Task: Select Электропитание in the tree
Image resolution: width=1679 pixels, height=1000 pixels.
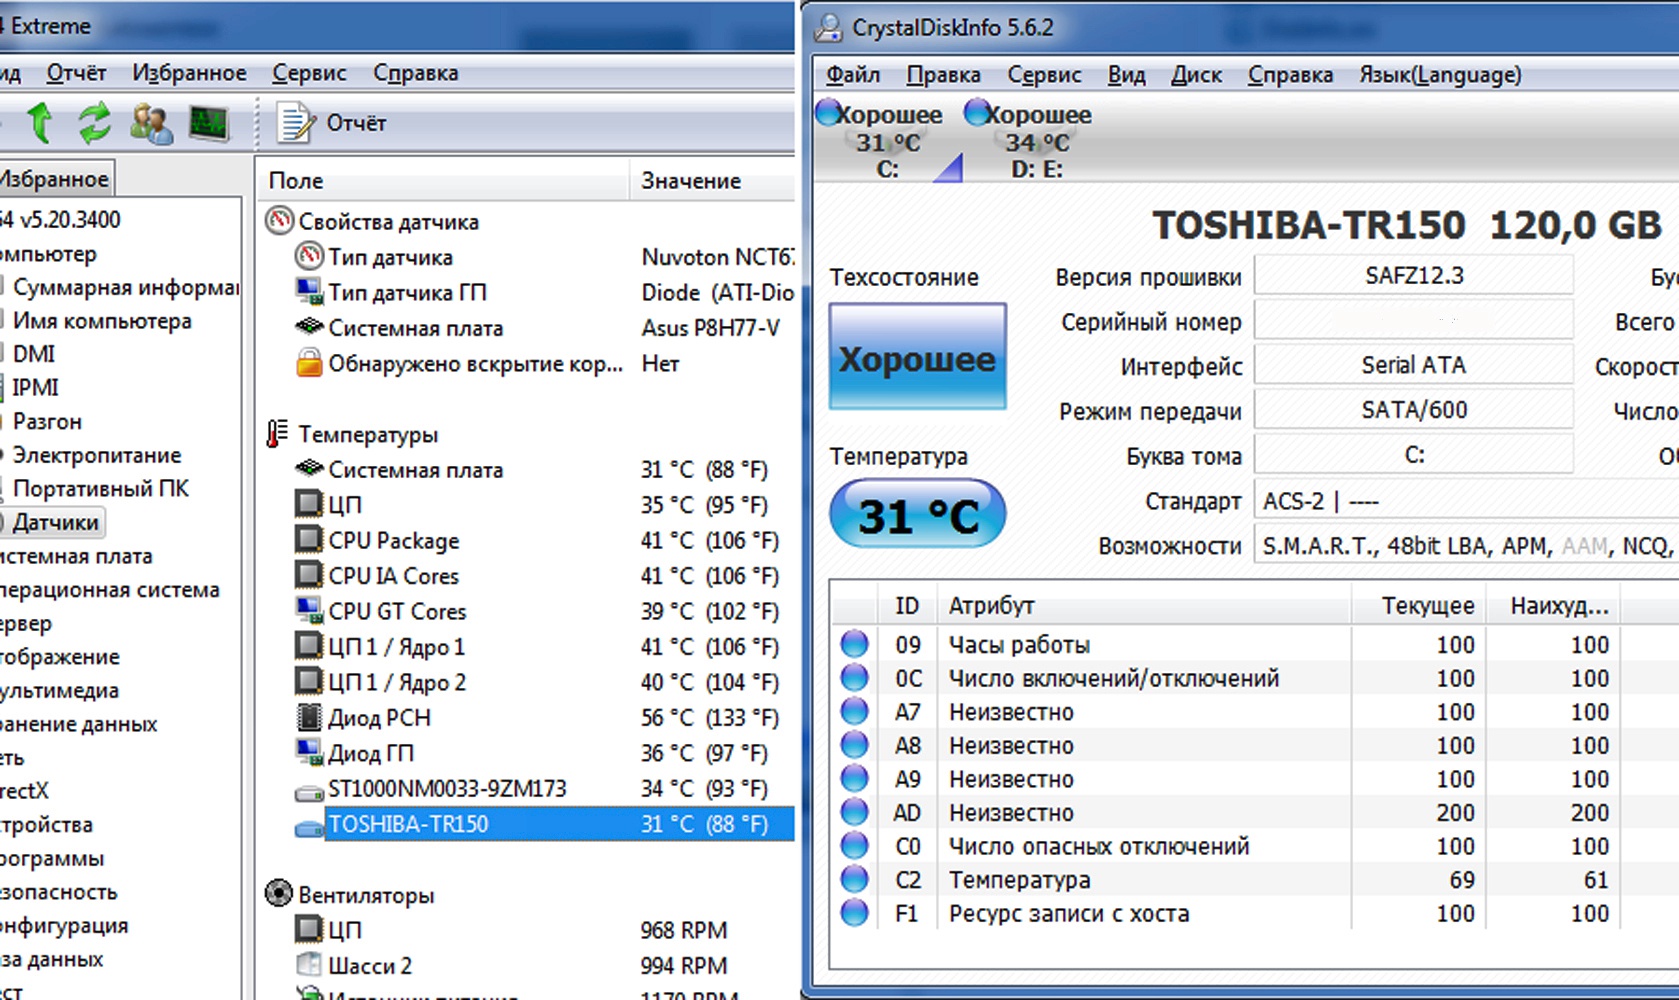Action: tap(96, 455)
